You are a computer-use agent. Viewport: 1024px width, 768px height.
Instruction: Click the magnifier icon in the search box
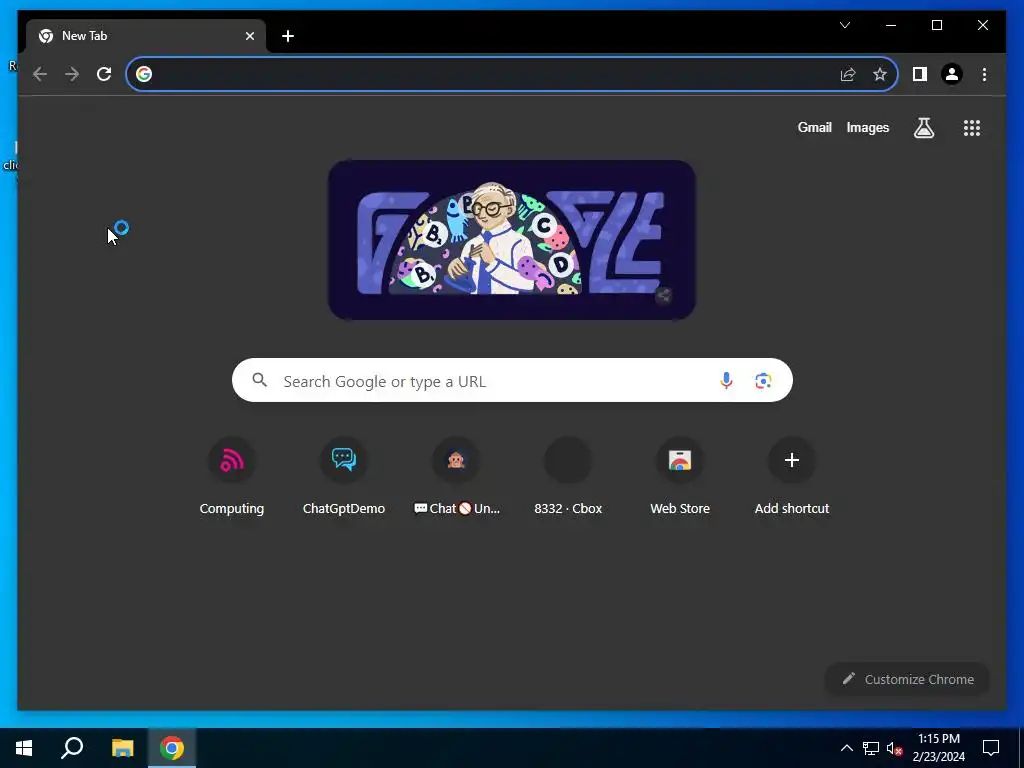[260, 380]
